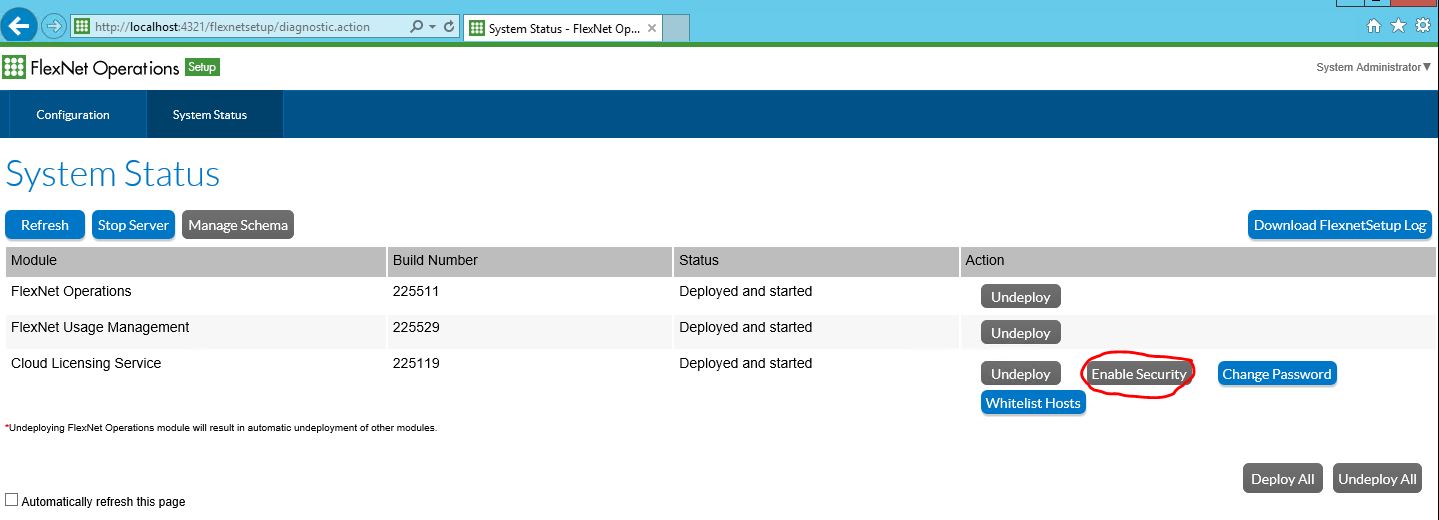Image resolution: width=1439 pixels, height=520 pixels.
Task: Undeploy the Cloud Licensing Service
Action: 1020,374
